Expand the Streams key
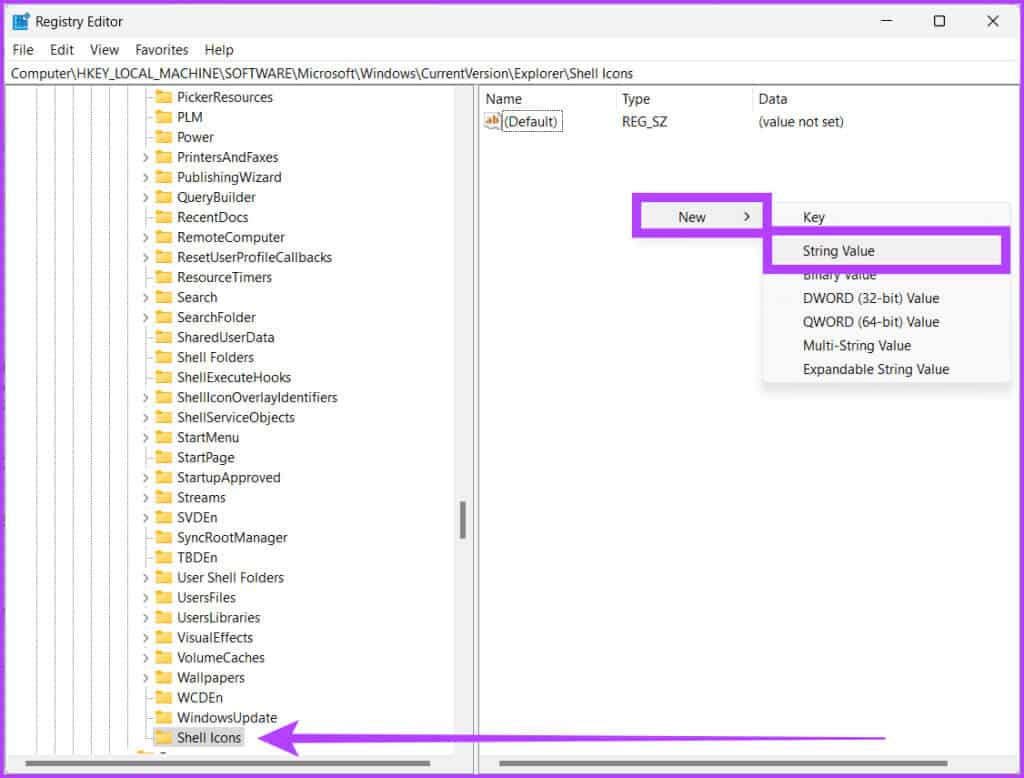Viewport: 1024px width, 778px height. point(146,498)
